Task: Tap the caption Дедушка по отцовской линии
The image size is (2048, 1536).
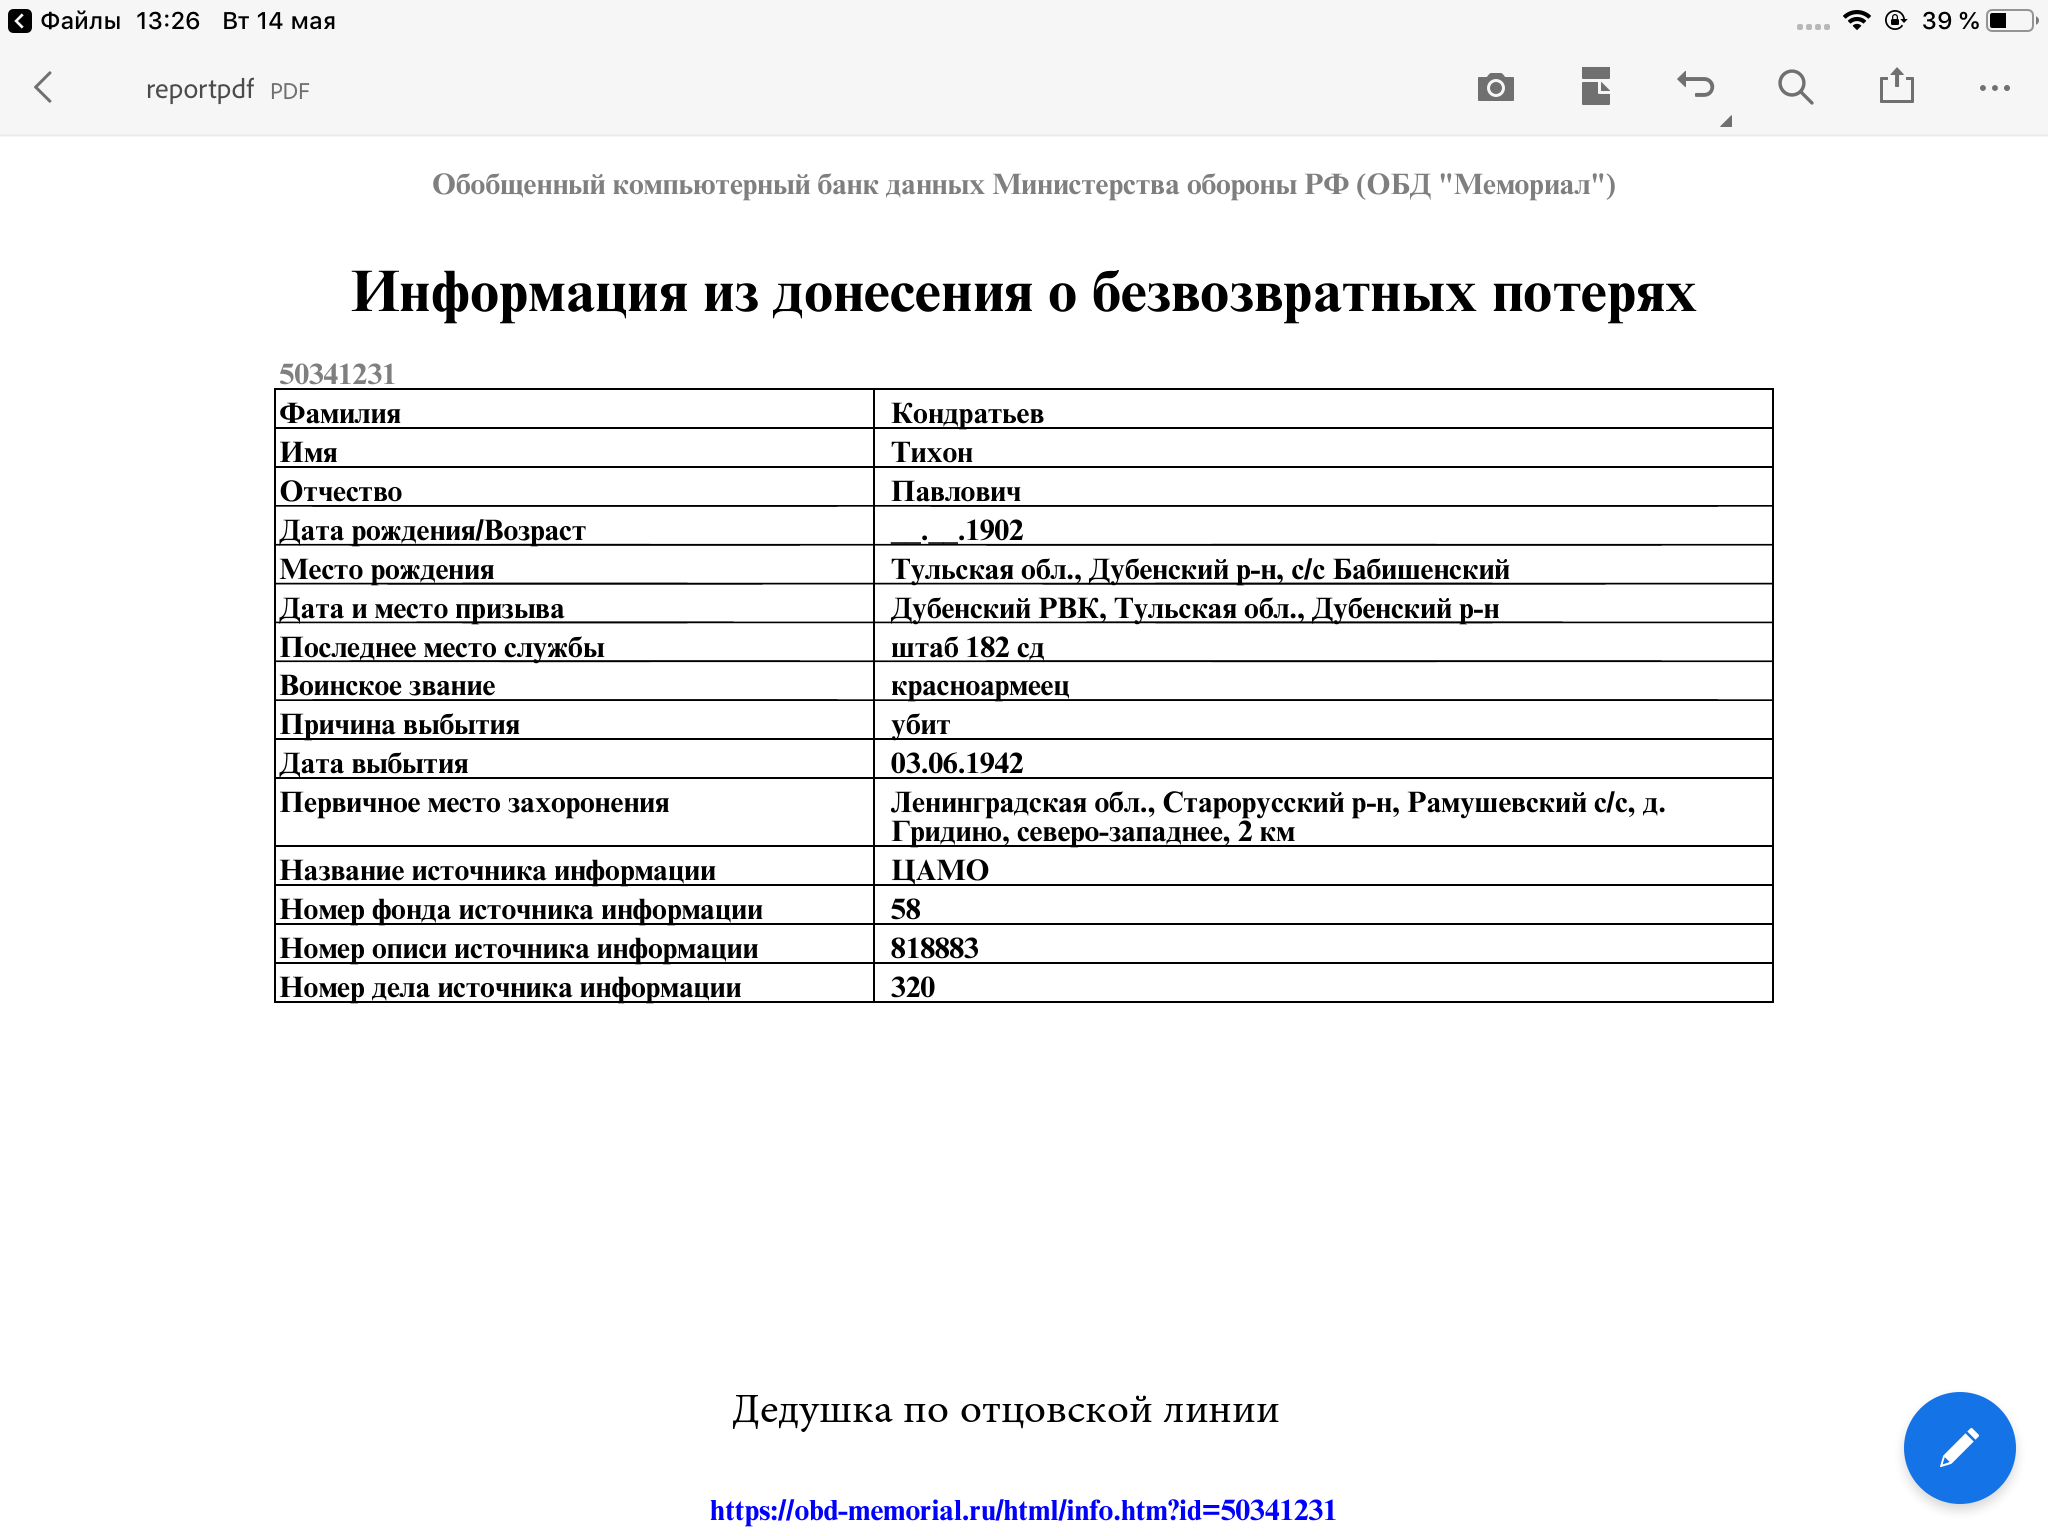Action: [x=1005, y=1409]
